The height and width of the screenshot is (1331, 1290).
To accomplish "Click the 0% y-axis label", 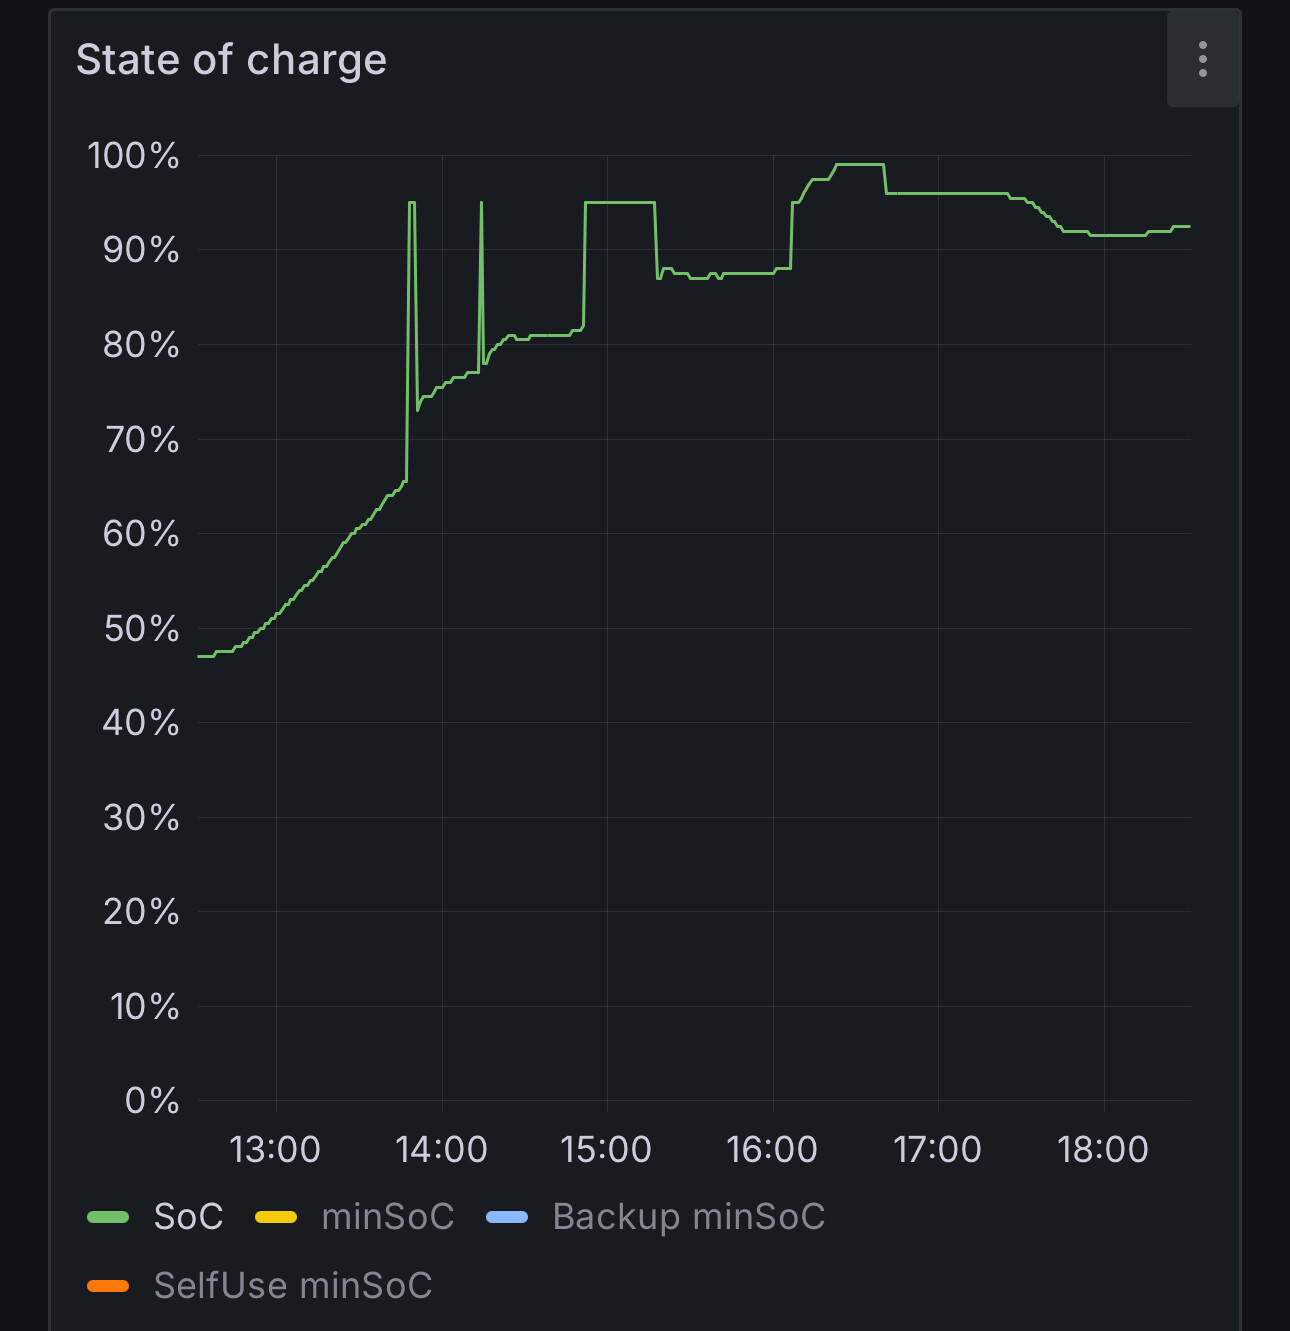I will tap(152, 1101).
